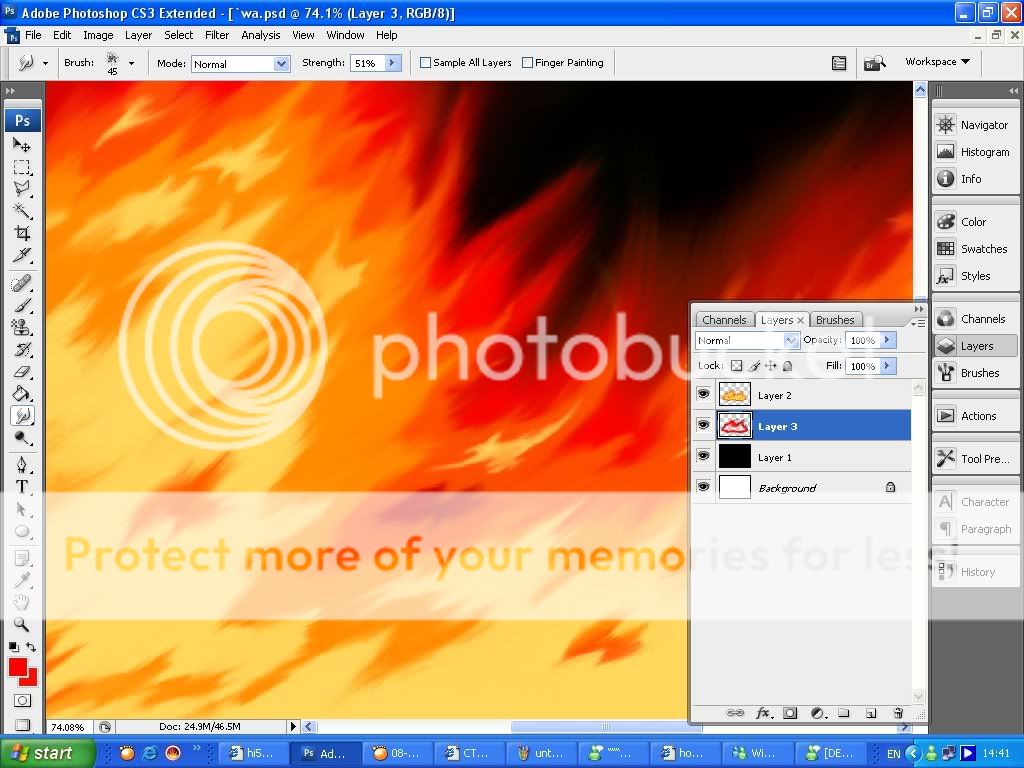The image size is (1024, 768).
Task: Toggle Quick Mask mode
Action: coord(22,701)
